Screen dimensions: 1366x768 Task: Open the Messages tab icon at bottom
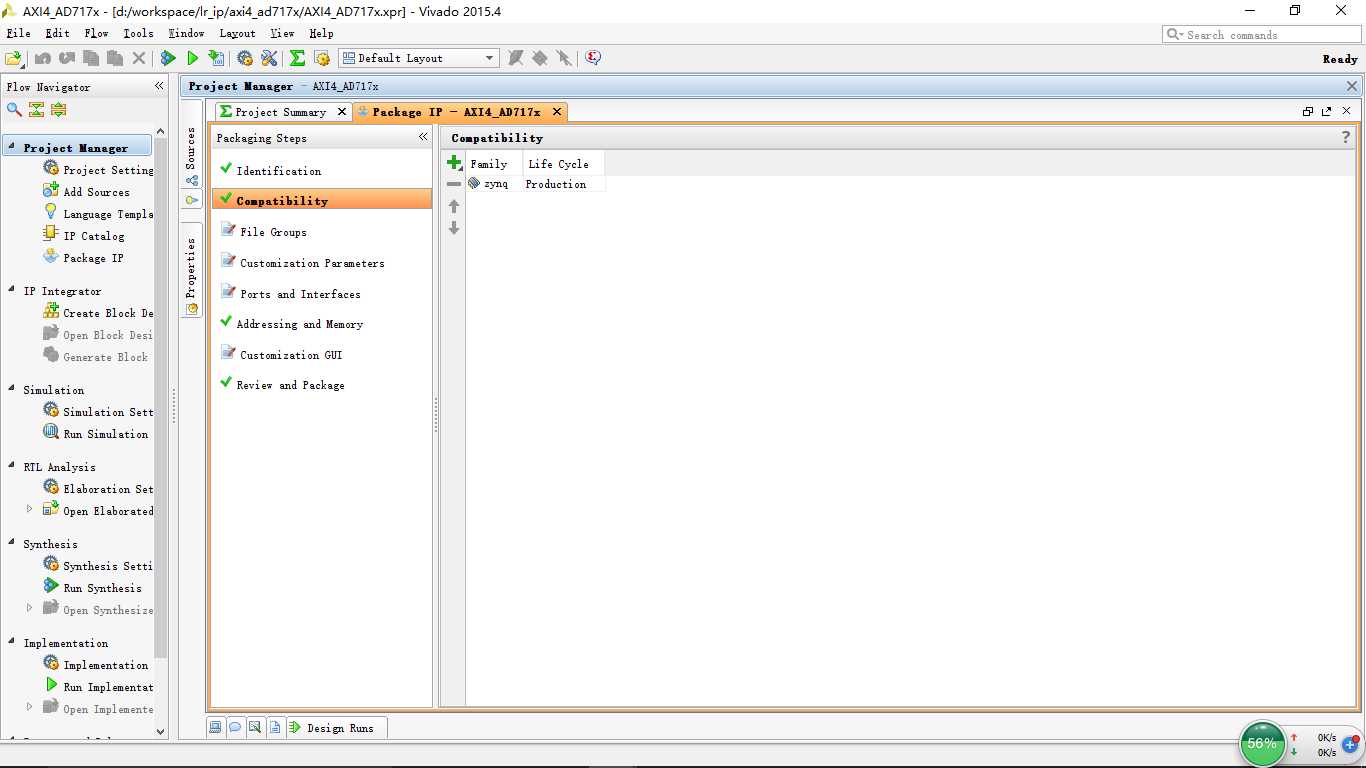235,727
